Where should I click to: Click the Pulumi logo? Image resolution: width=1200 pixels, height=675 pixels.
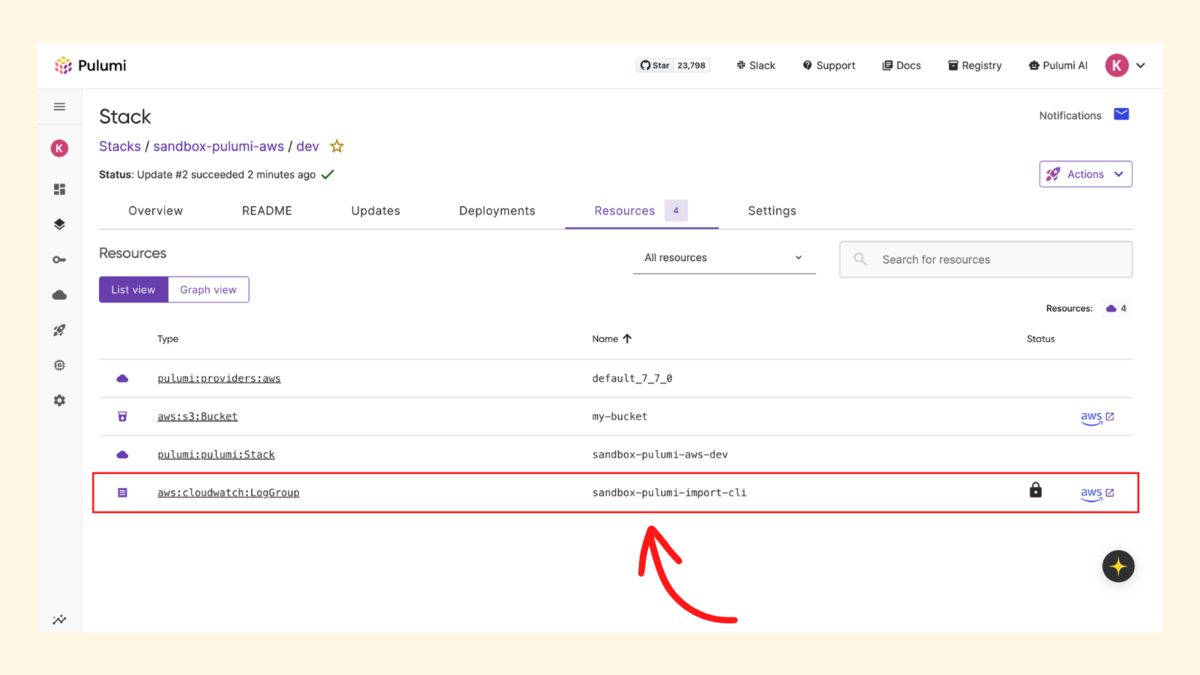point(90,66)
